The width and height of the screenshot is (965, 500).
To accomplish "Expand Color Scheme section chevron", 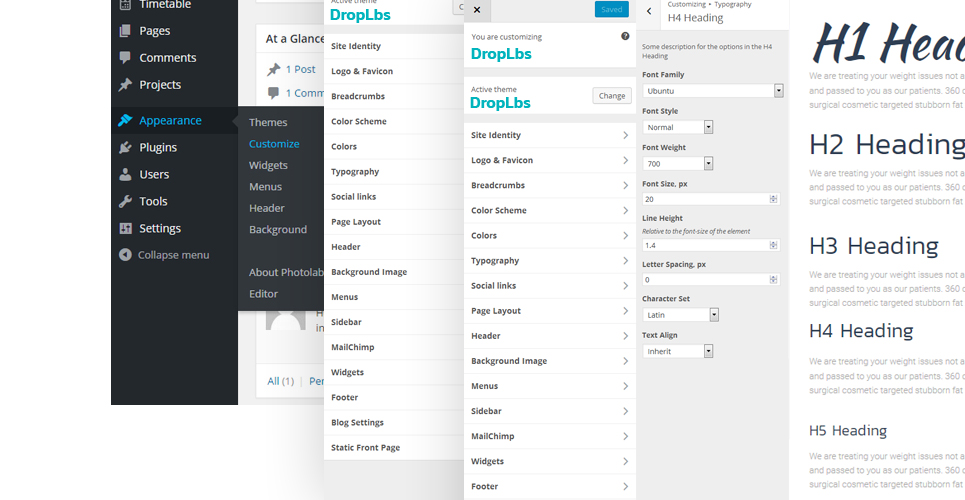I will point(625,211).
